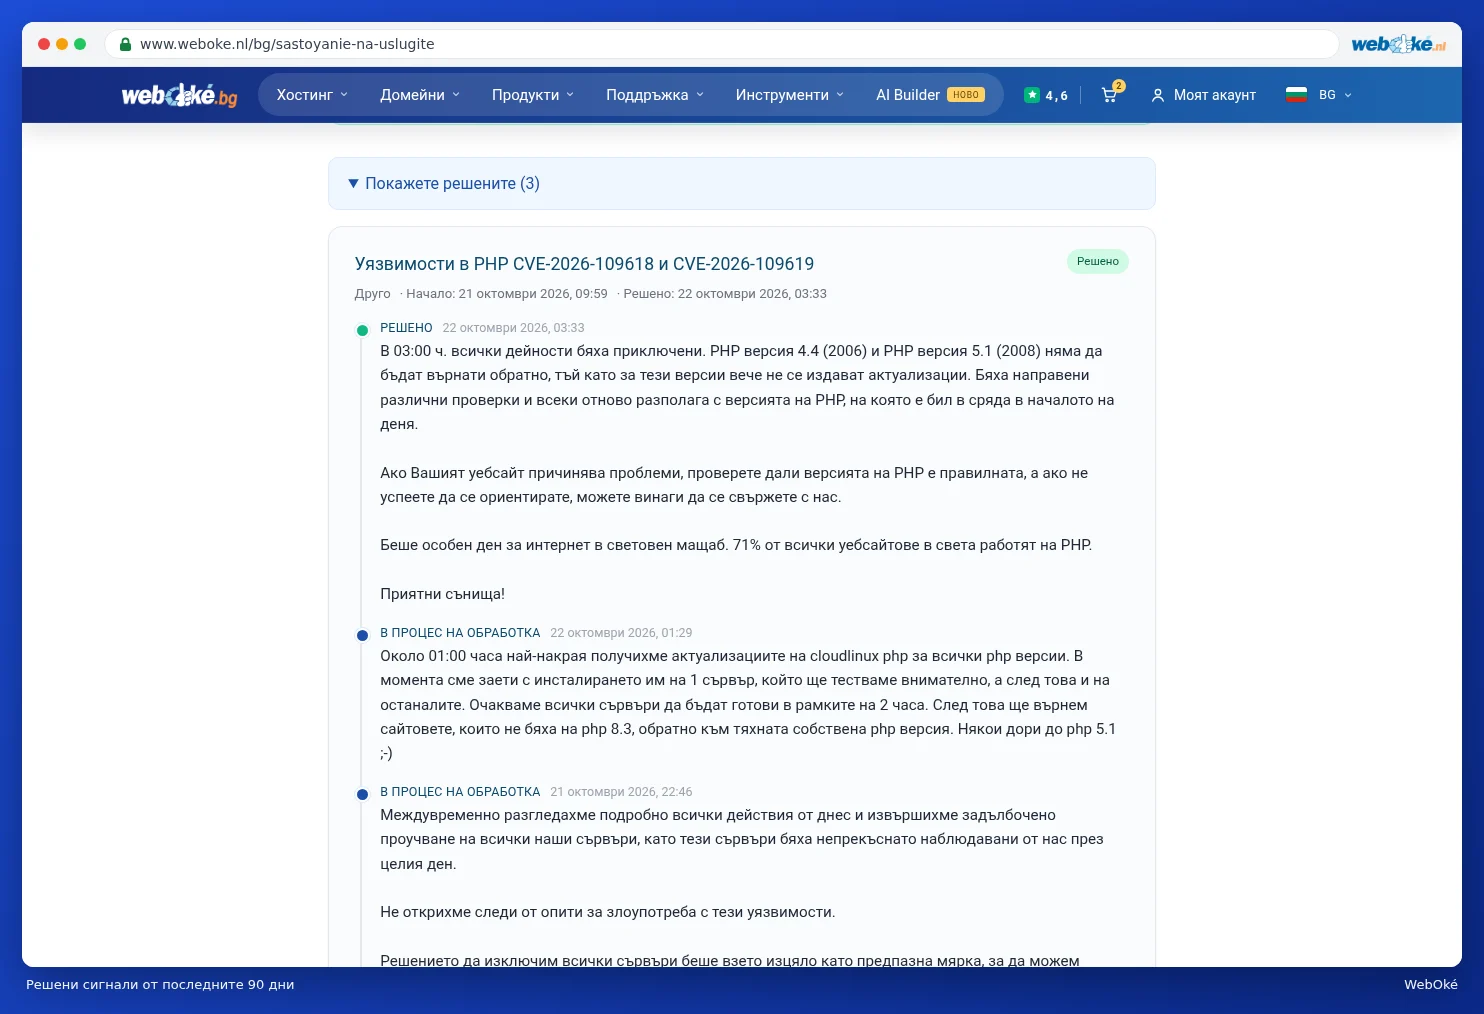Click the user account person icon
This screenshot has height=1014, width=1484.
click(x=1158, y=95)
